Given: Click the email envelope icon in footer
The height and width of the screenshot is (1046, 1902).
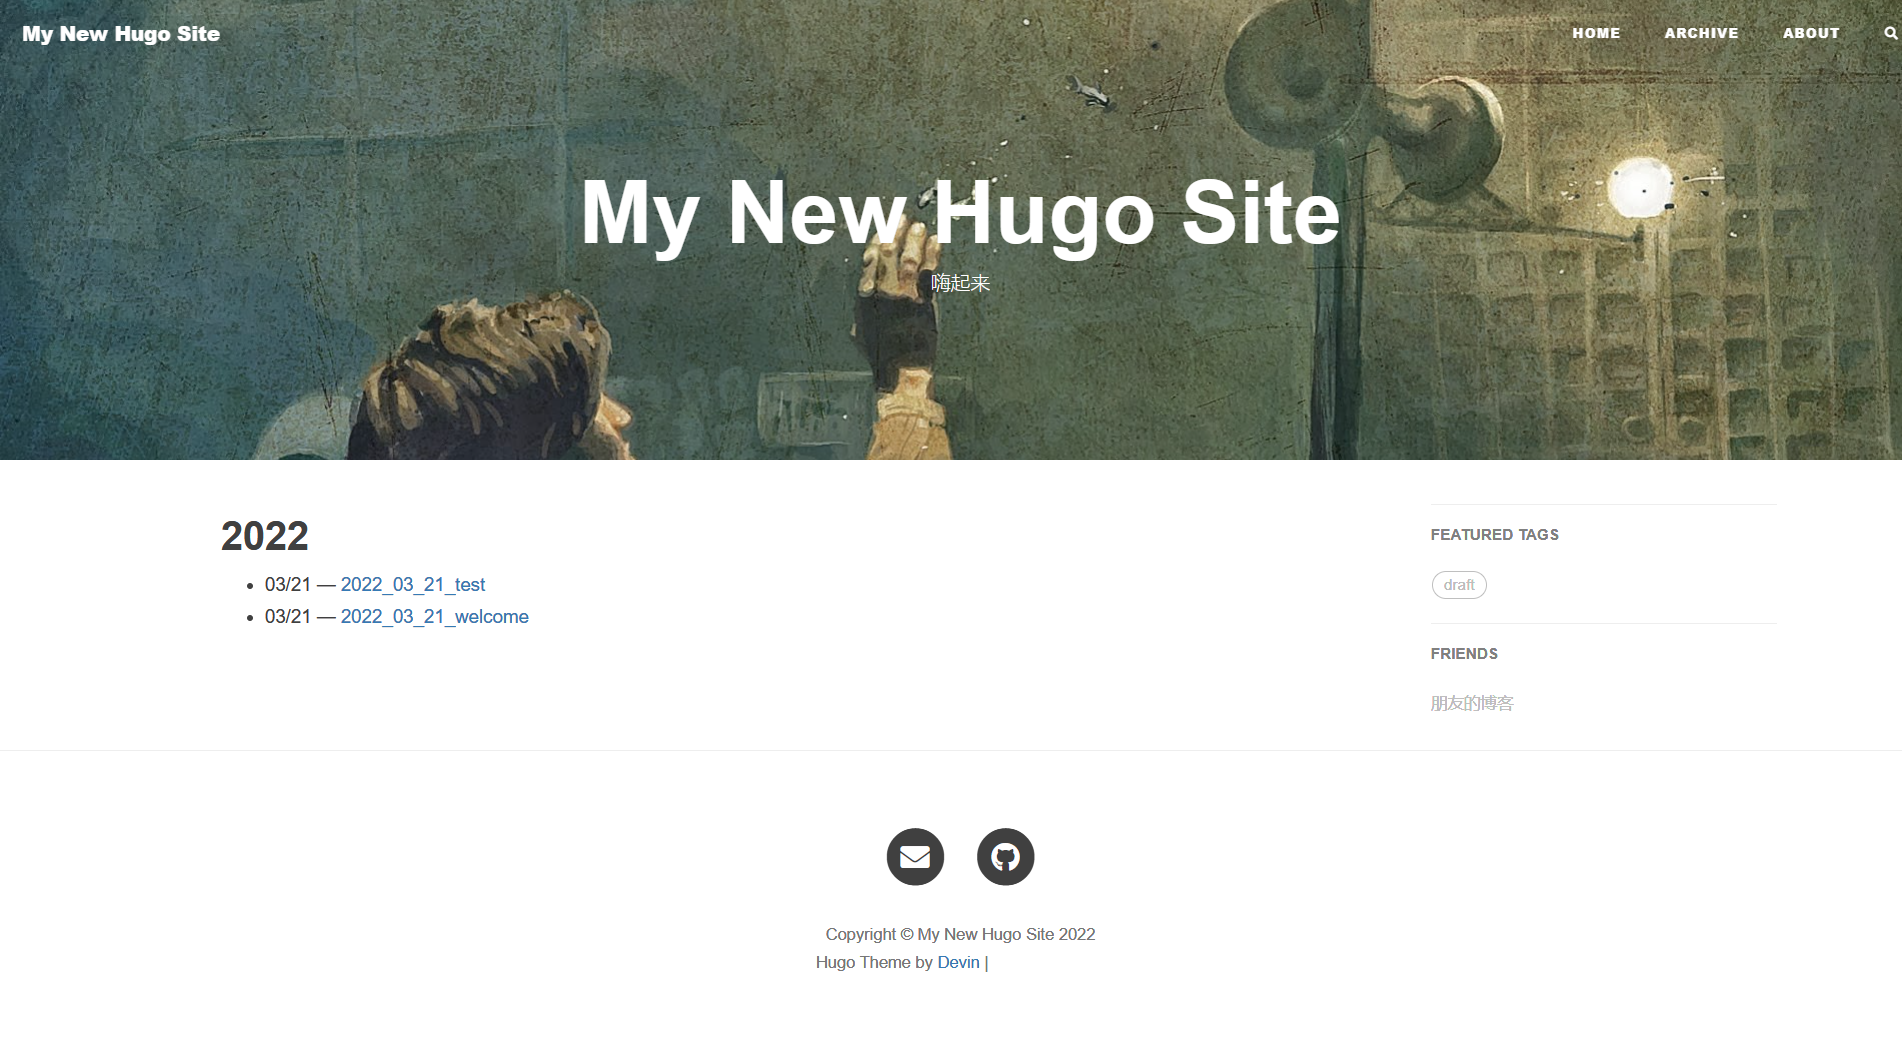Looking at the screenshot, I should (915, 857).
